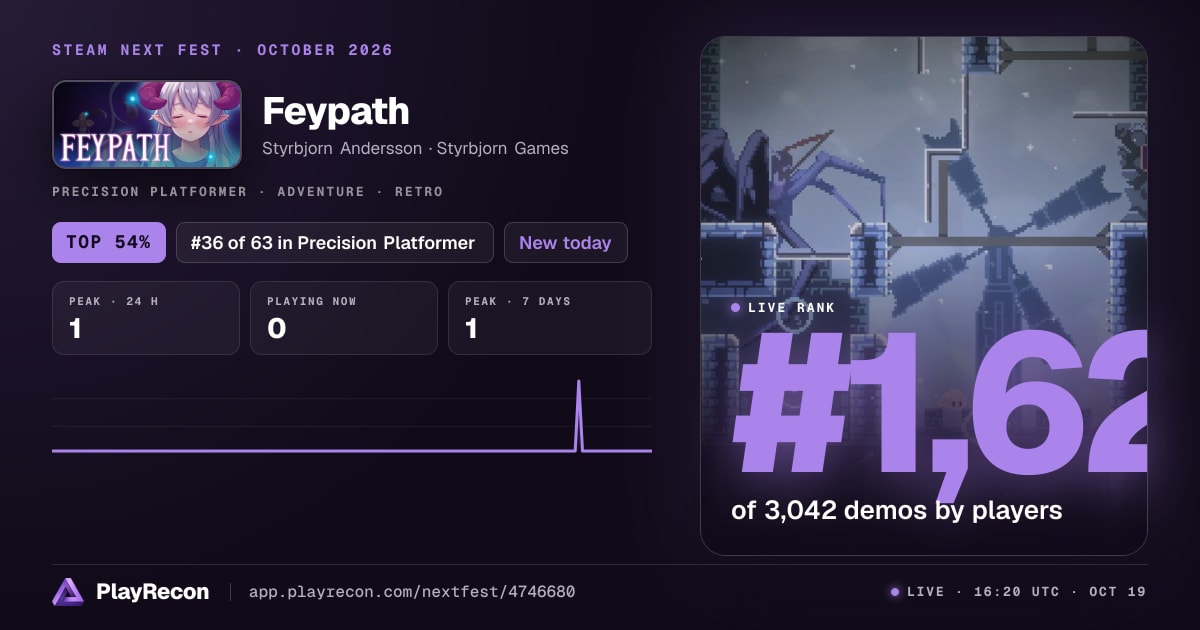This screenshot has height=630, width=1200.
Task: Click the spike on the player chart
Action: click(x=578, y=415)
